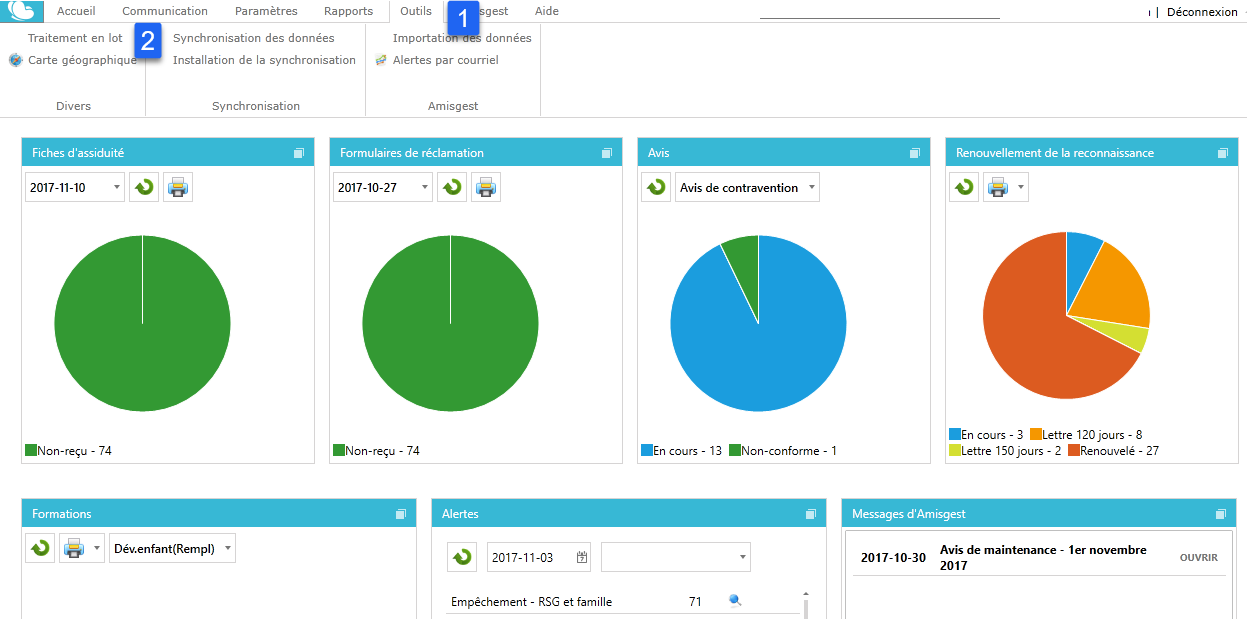Image resolution: width=1247 pixels, height=619 pixels.
Task: Switch to the Communication tab
Action: [165, 11]
